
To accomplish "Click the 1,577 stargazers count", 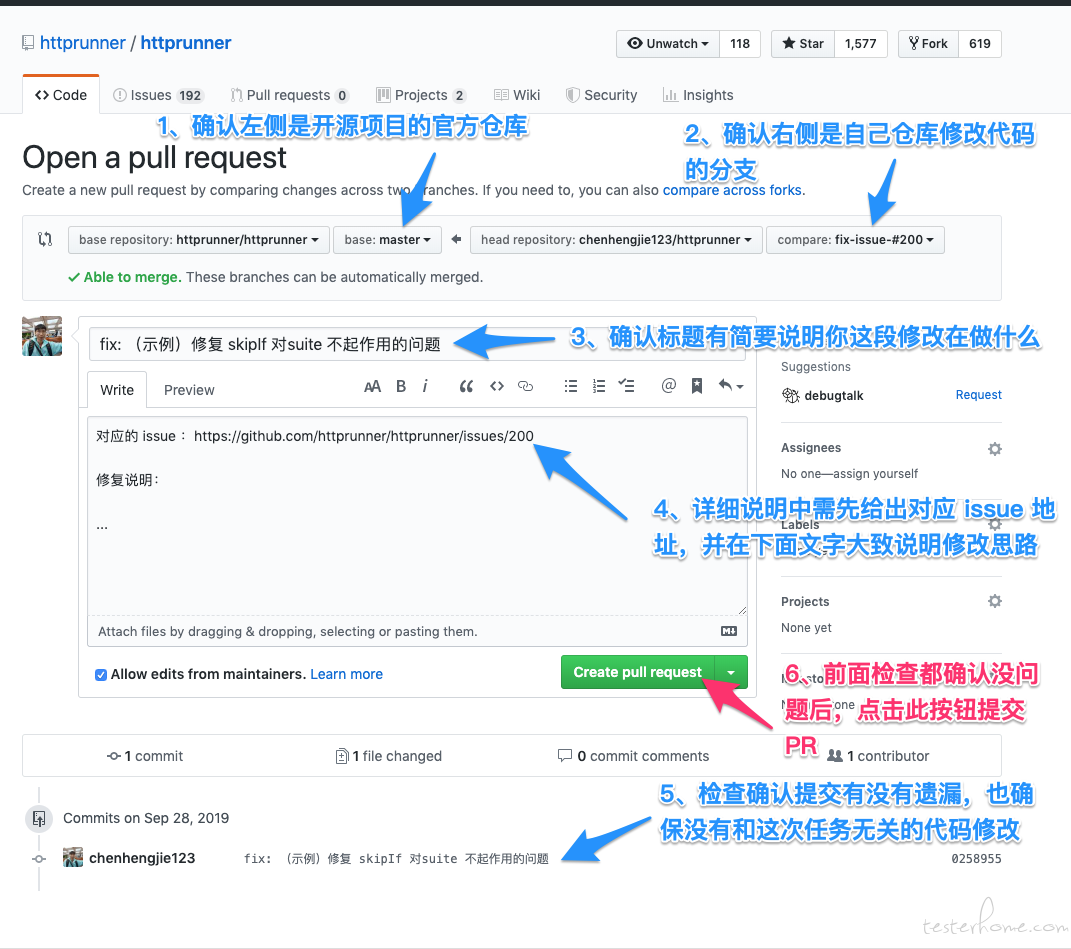I will [x=860, y=44].
